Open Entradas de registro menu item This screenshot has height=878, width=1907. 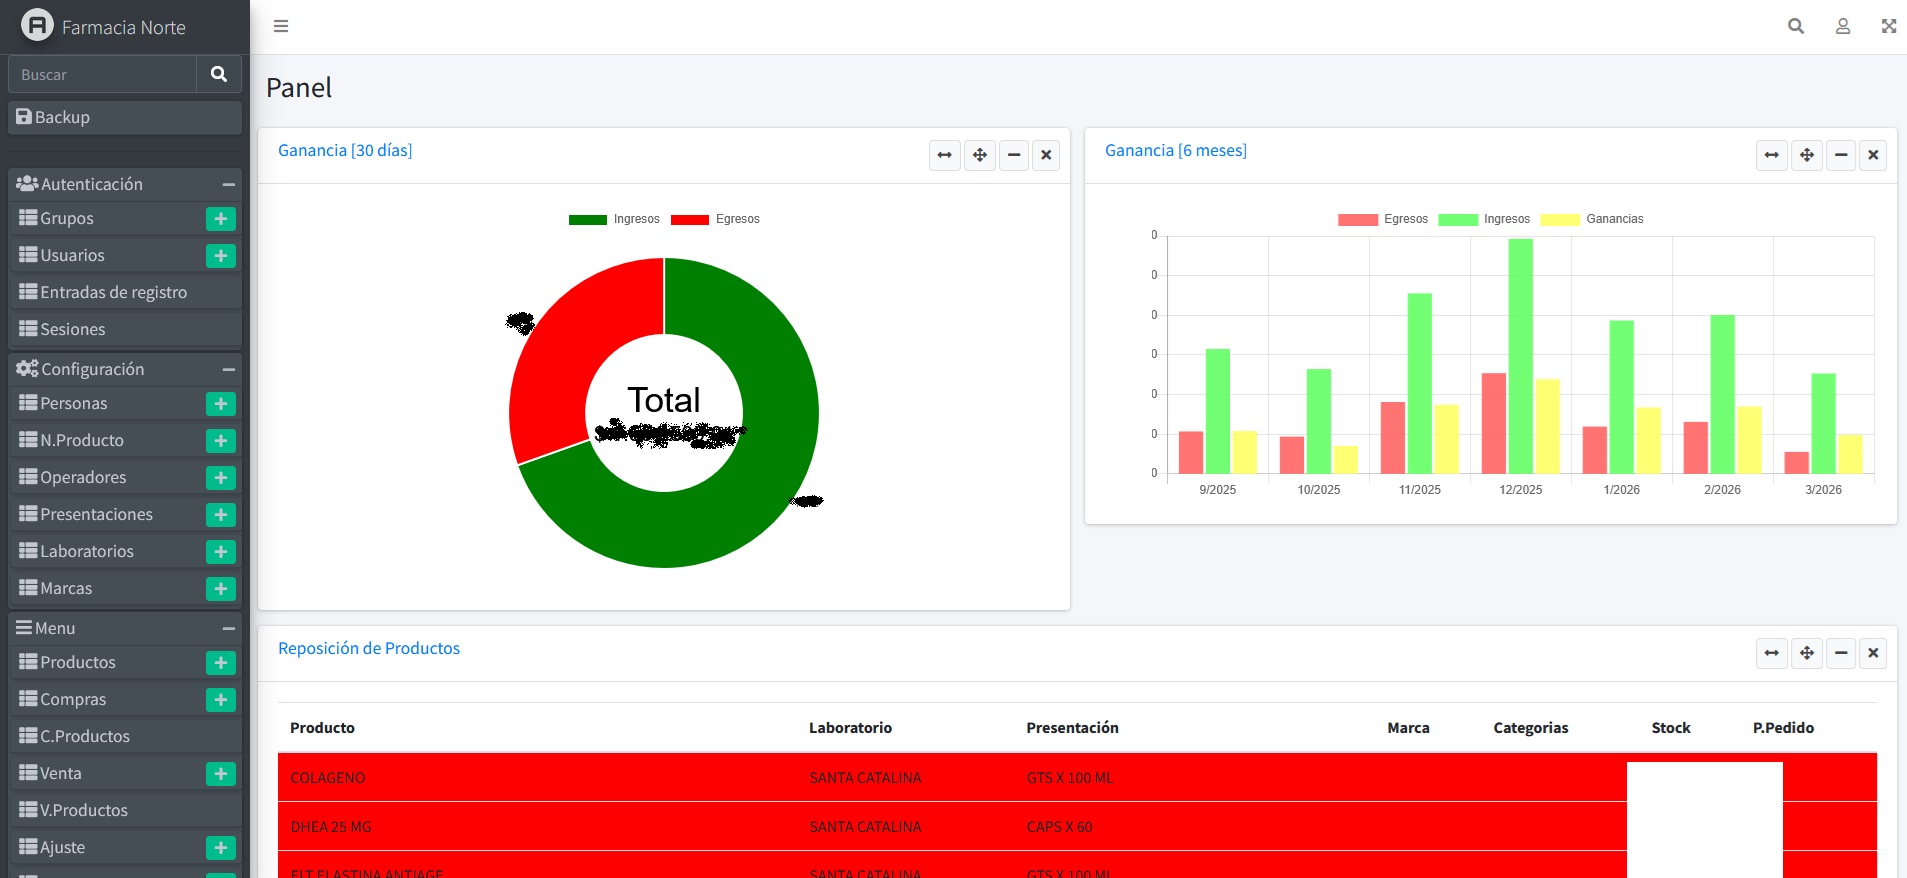coord(113,293)
